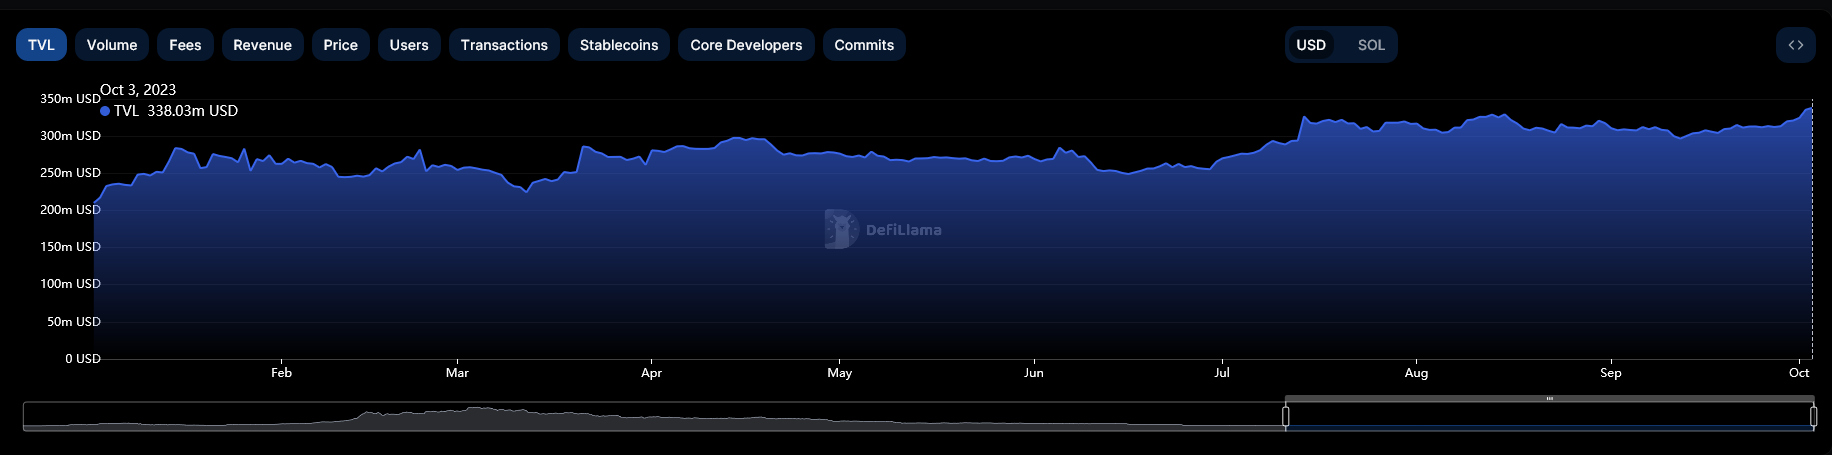Enable the Fees metric
The height and width of the screenshot is (455, 1832).
185,45
